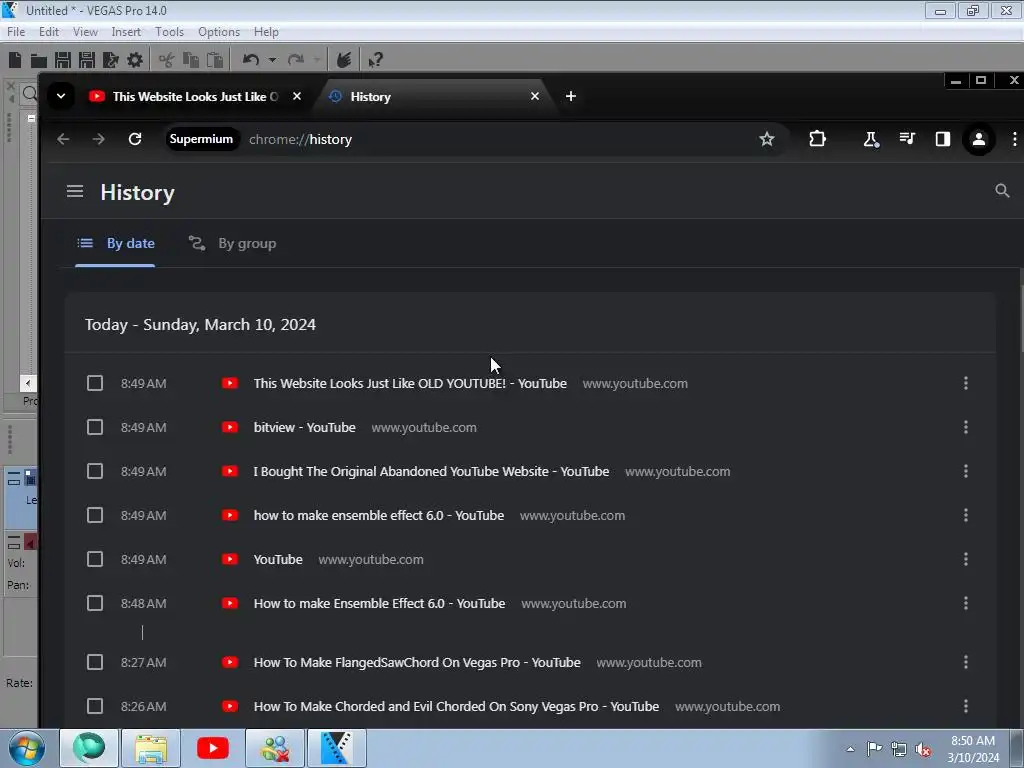1024x768 pixels.
Task: Open the browser tab search dropdown
Action: tap(61, 97)
